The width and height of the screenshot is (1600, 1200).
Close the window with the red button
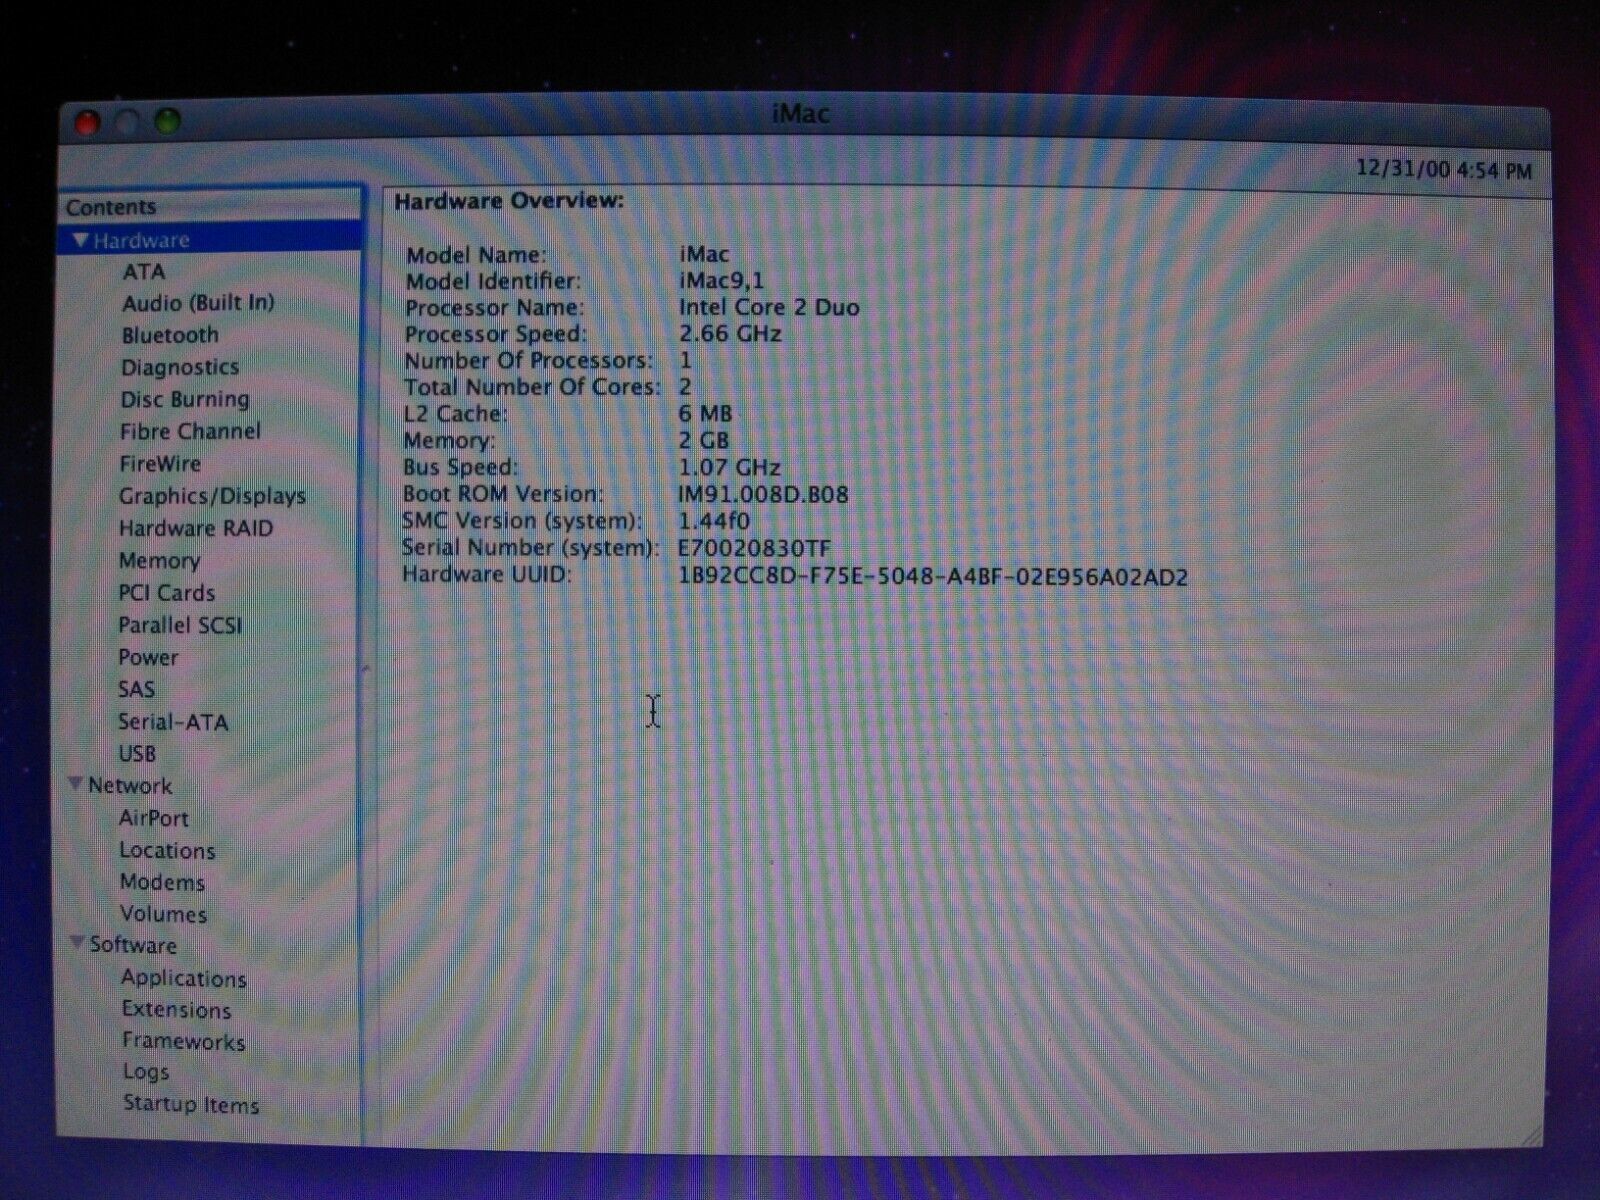(x=88, y=123)
